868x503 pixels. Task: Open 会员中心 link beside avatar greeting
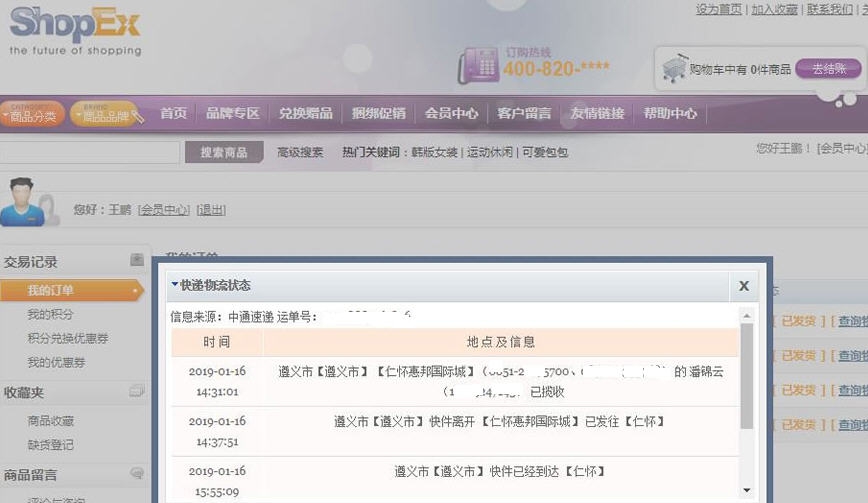[x=164, y=210]
